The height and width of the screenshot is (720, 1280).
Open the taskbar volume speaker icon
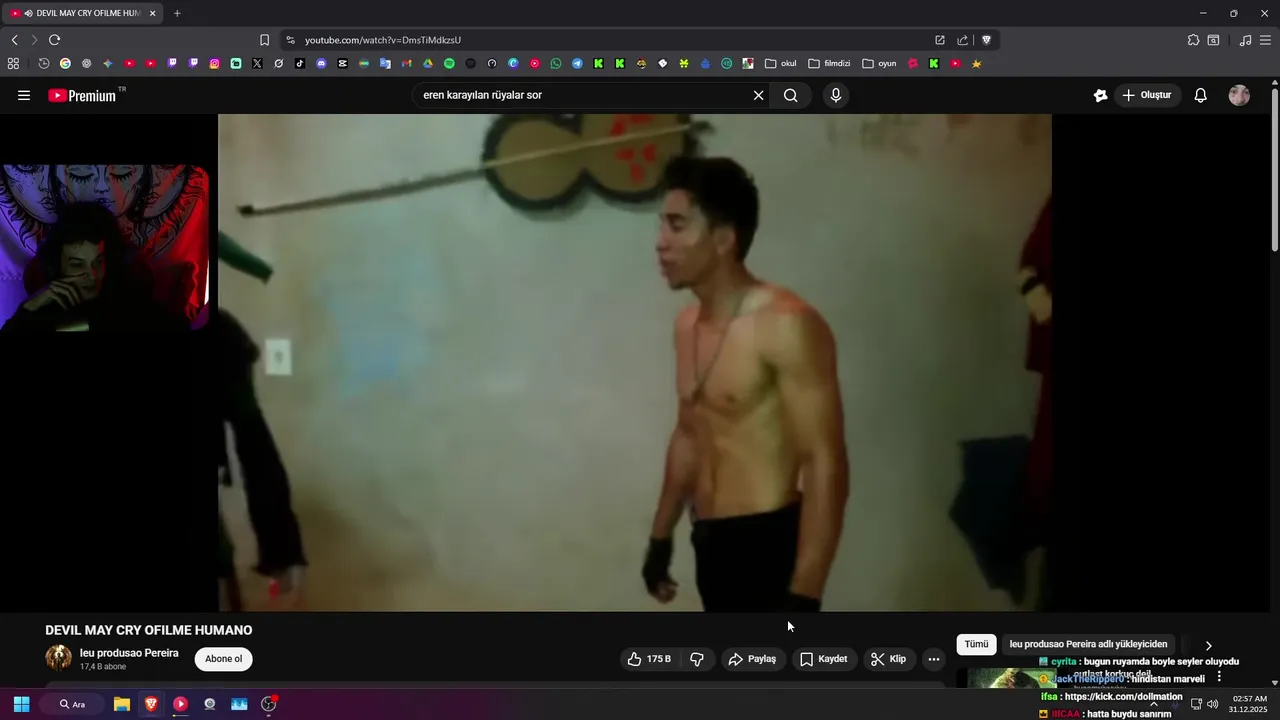(1212, 704)
